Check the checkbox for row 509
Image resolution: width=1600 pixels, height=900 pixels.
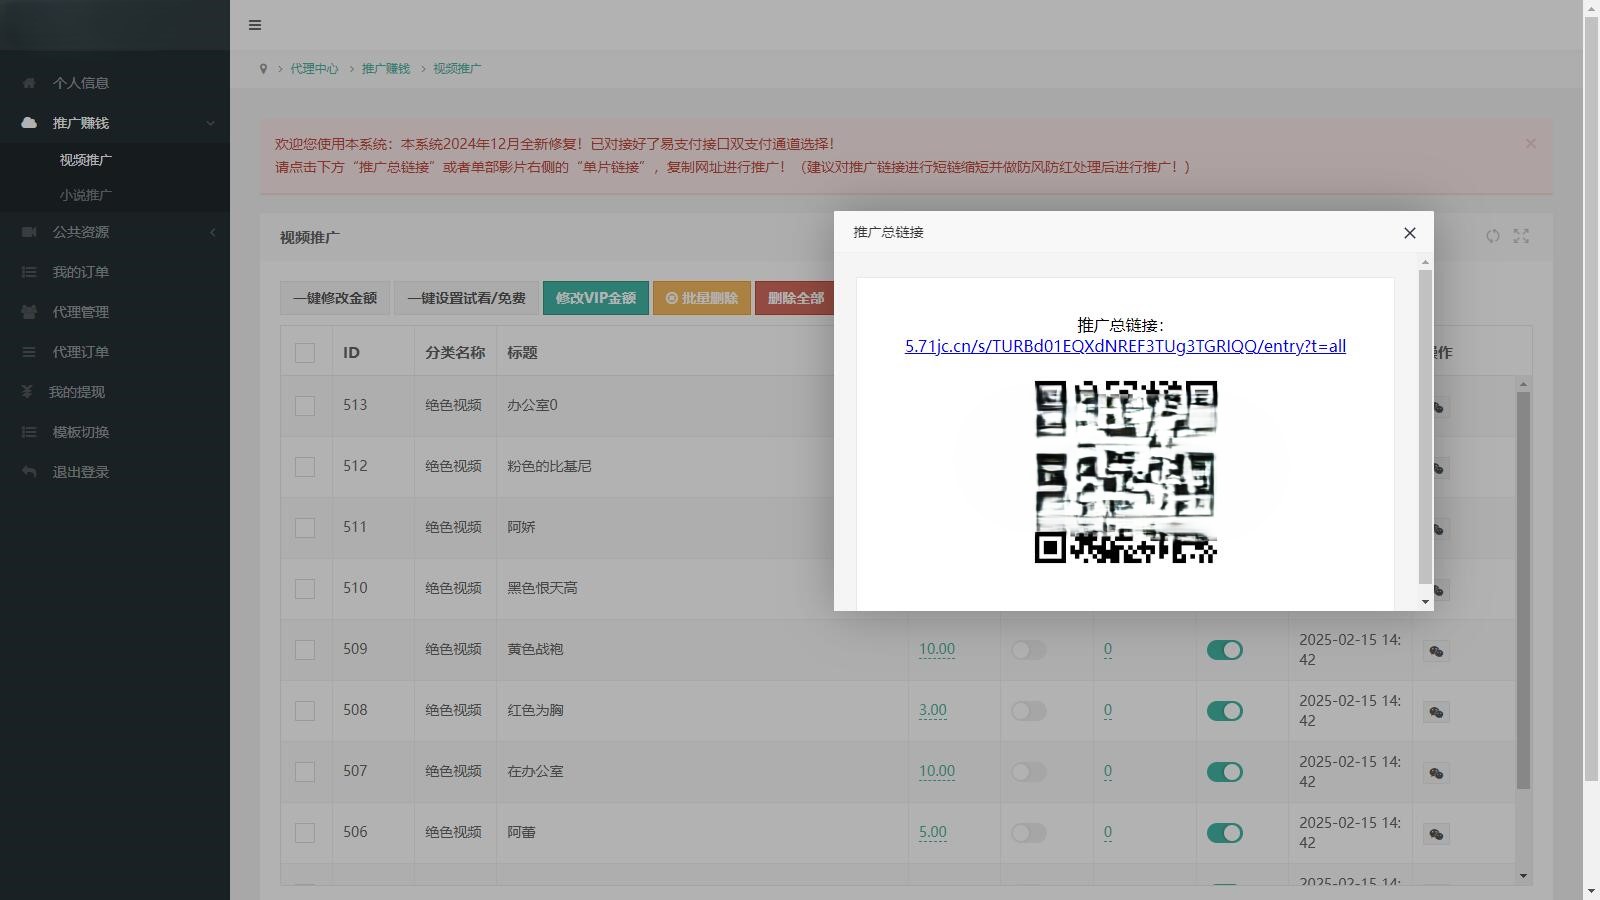pos(305,650)
